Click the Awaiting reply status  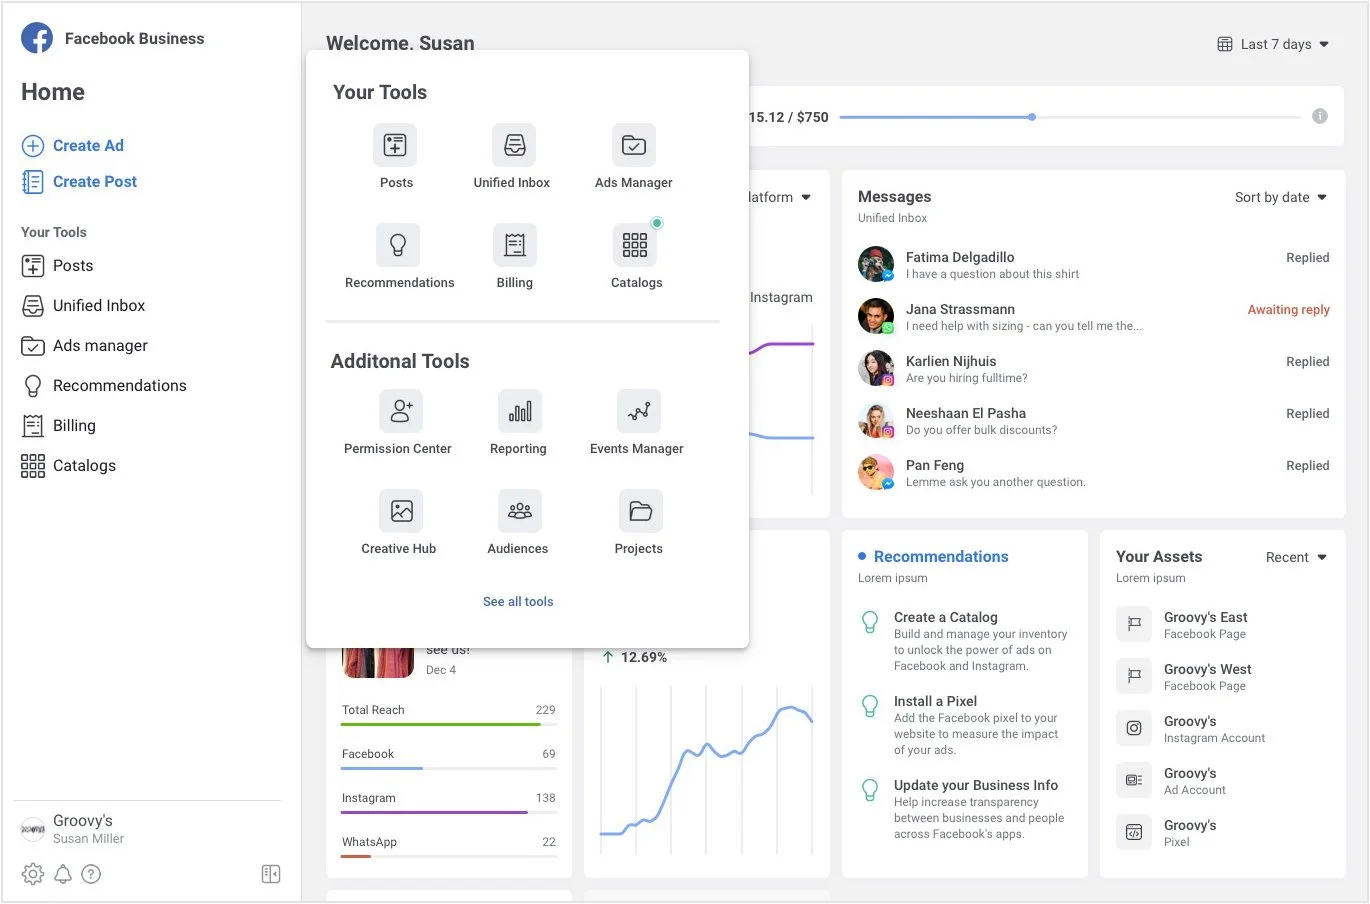[x=1288, y=310]
